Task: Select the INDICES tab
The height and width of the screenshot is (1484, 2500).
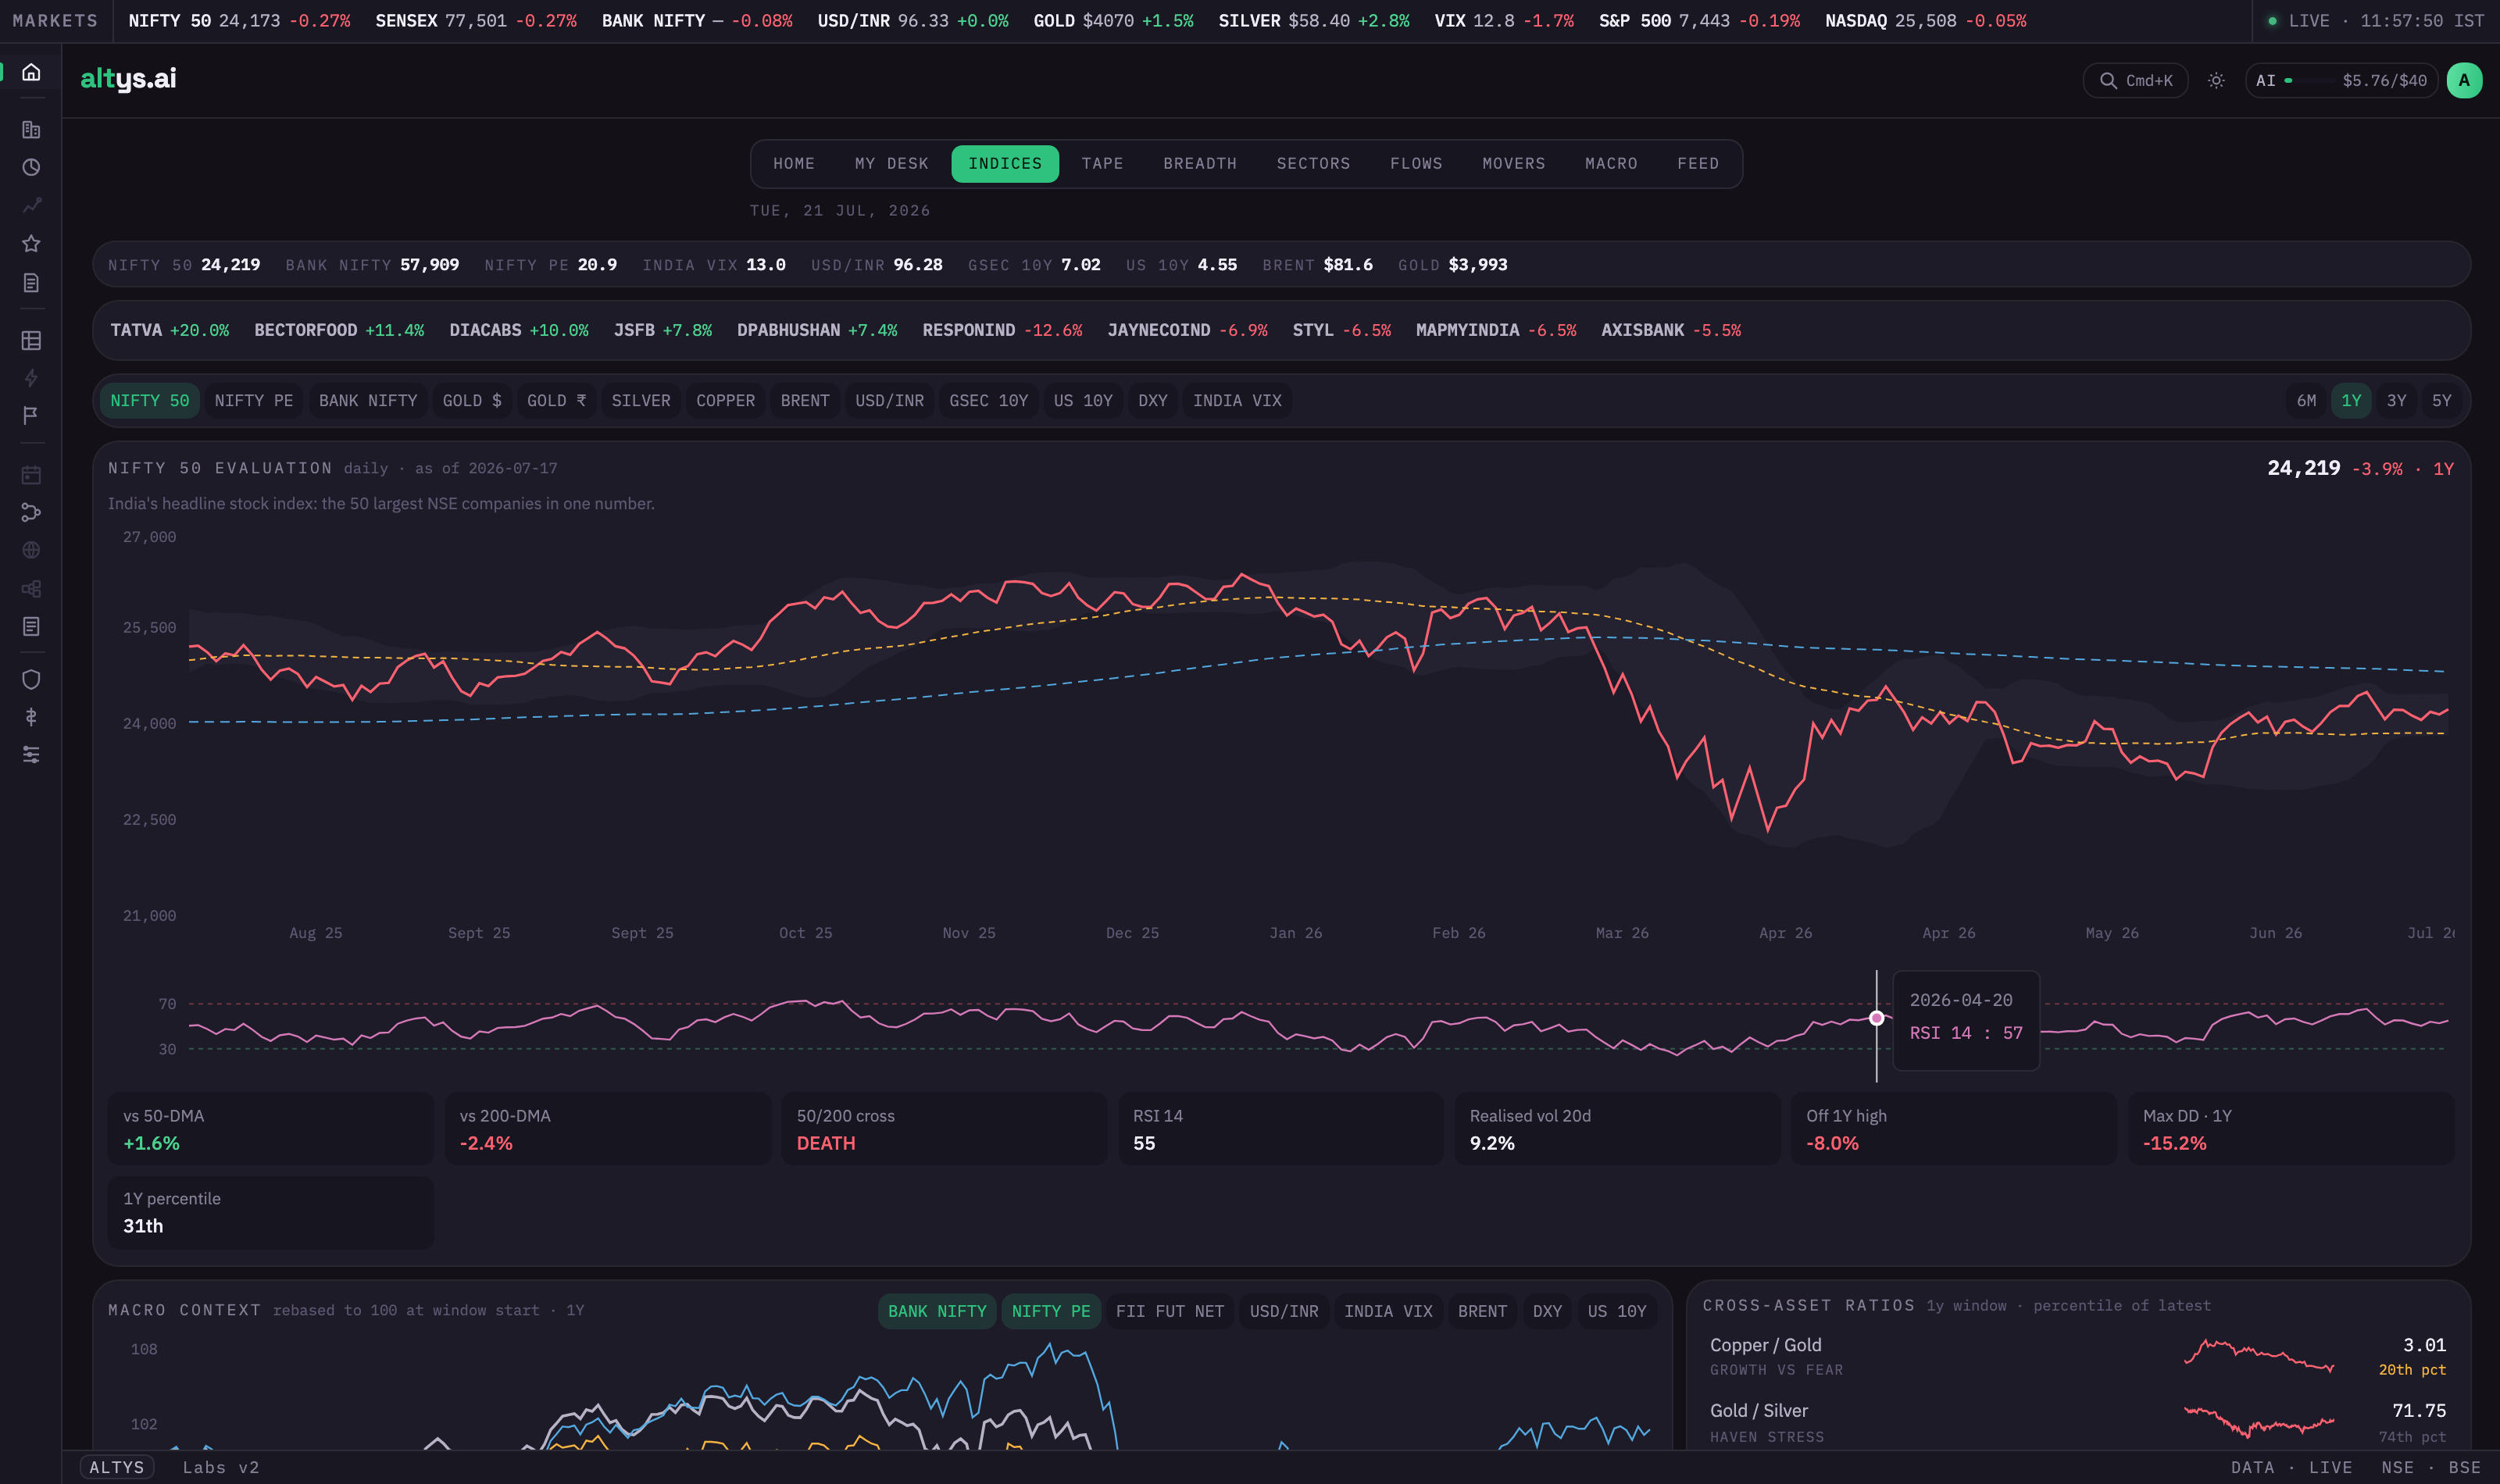Action: (1005, 164)
